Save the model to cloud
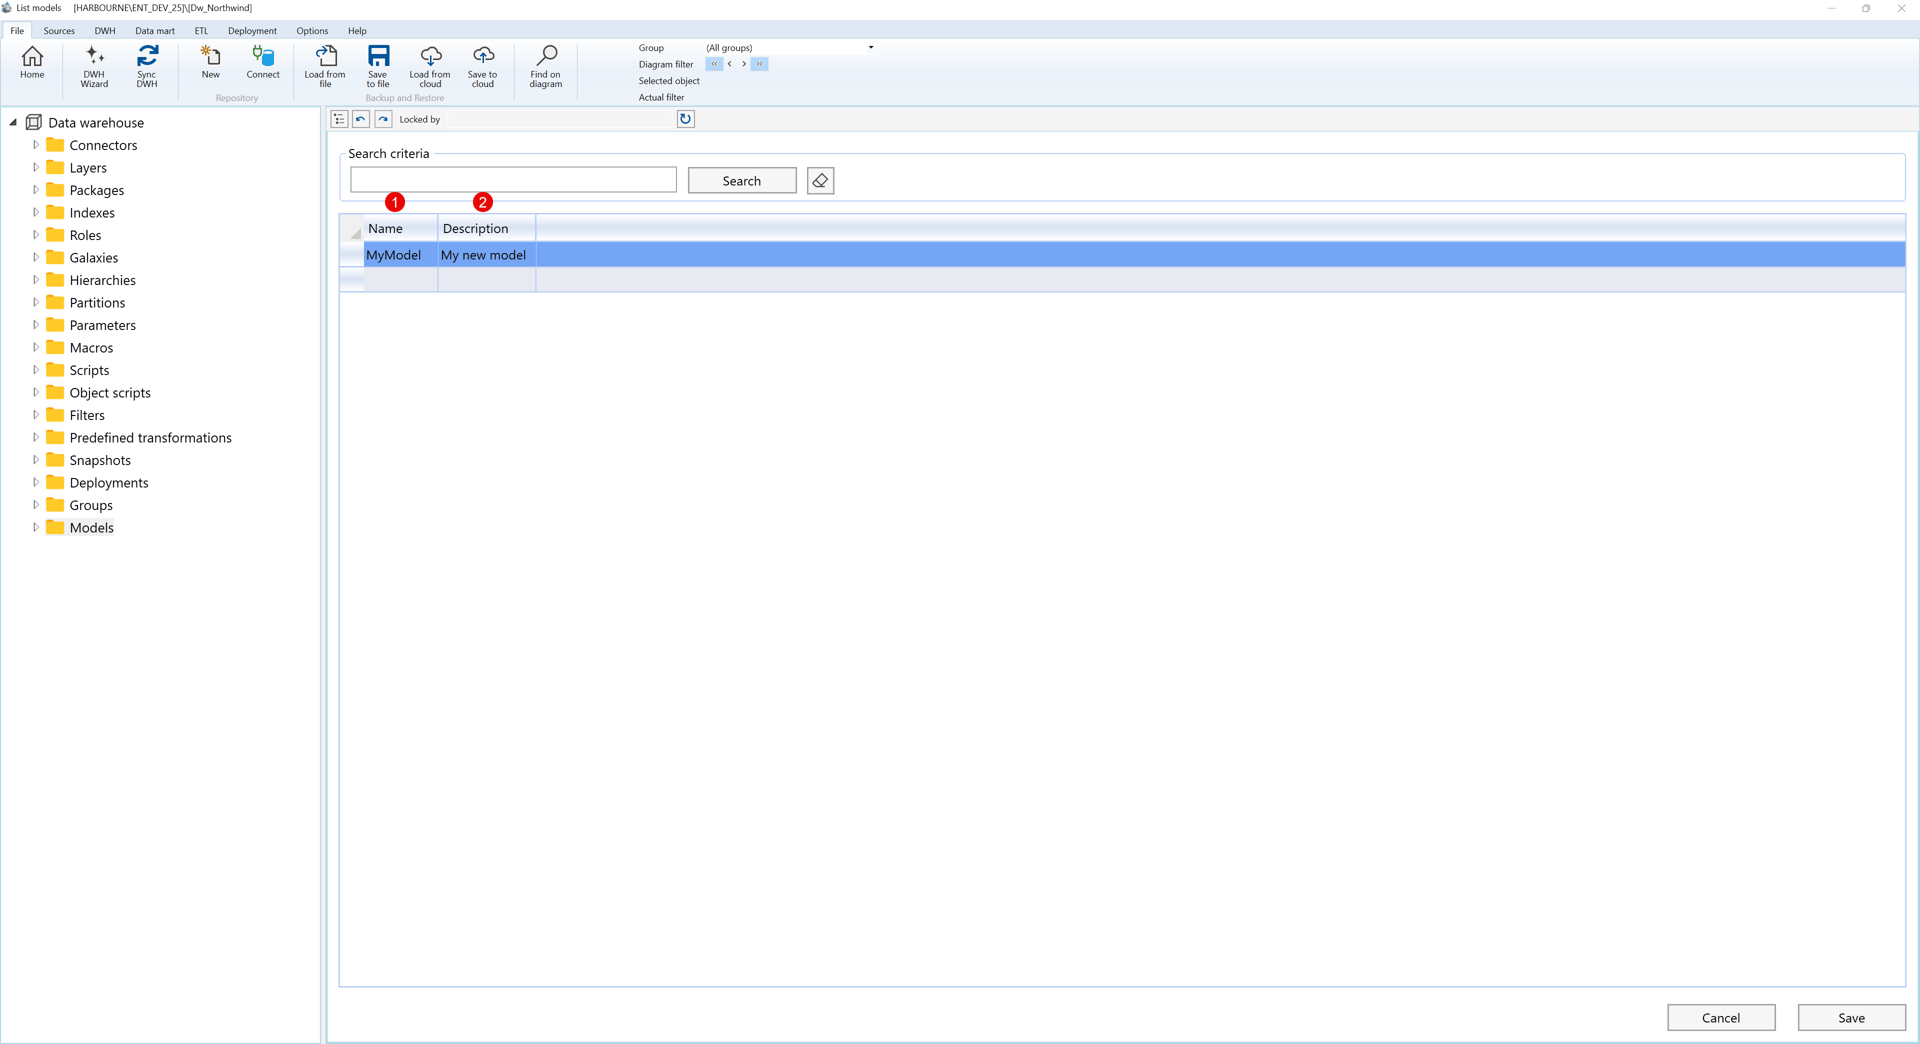The width and height of the screenshot is (1920, 1044). click(483, 66)
